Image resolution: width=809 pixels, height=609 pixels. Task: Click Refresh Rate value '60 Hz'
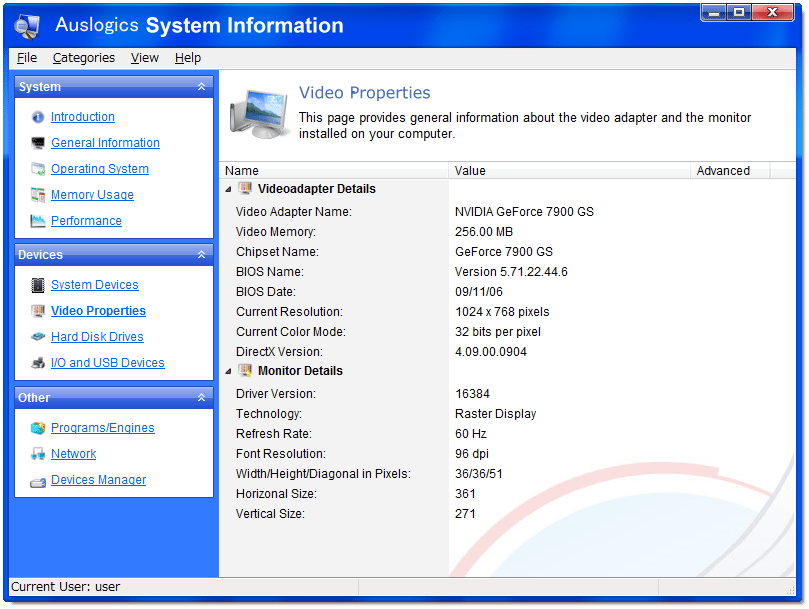pos(471,434)
